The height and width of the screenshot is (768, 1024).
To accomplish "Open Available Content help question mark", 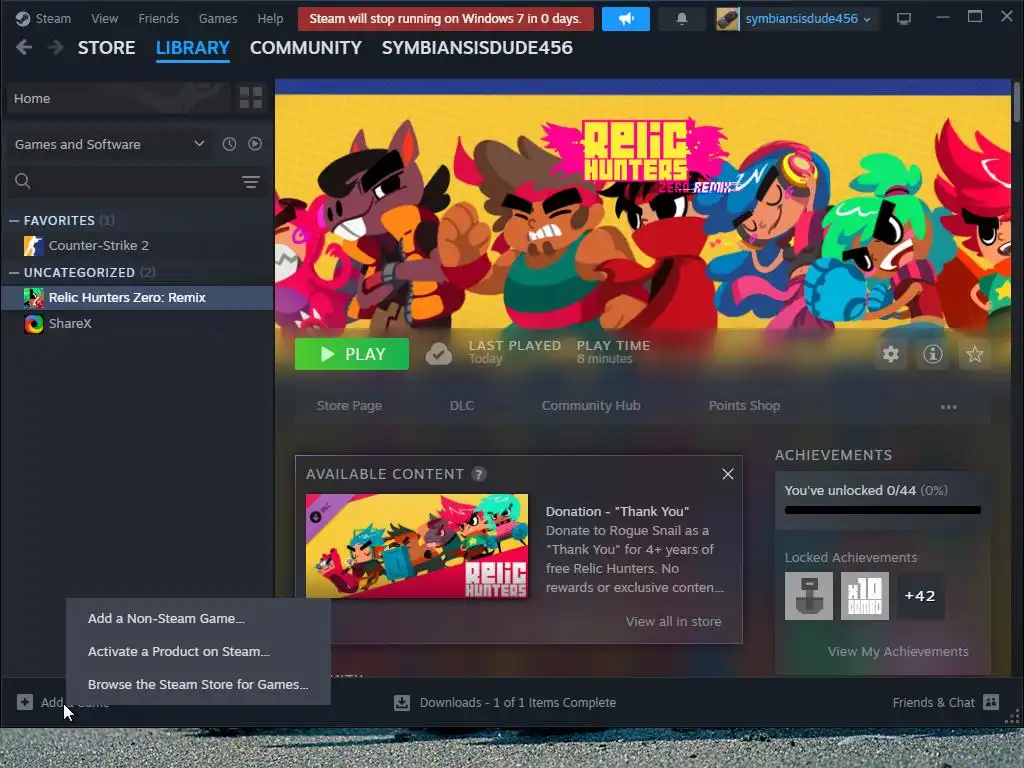I will (479, 474).
